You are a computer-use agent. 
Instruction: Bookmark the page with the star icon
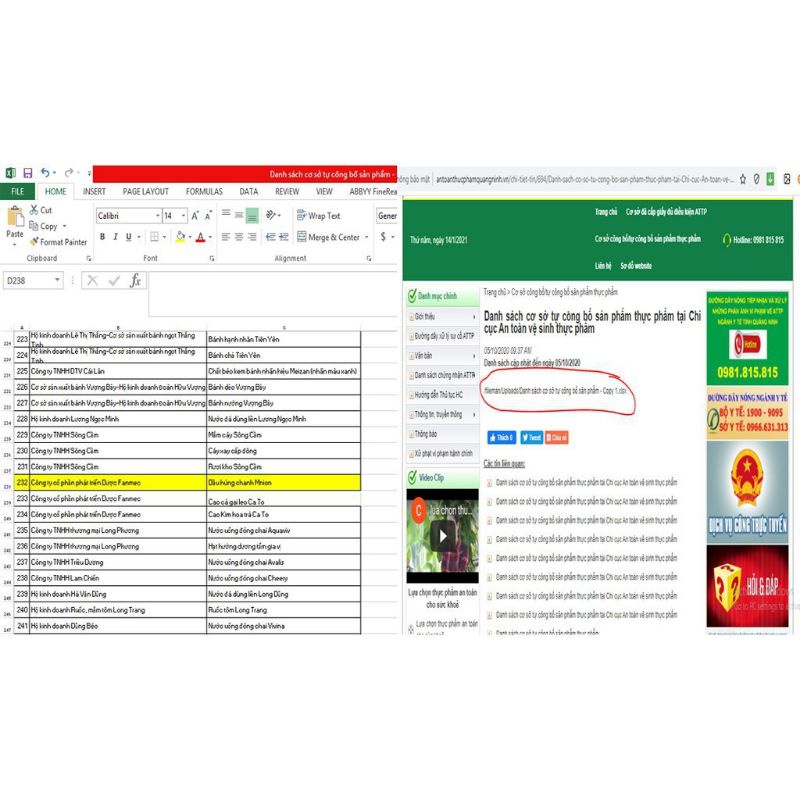pyautogui.click(x=743, y=179)
